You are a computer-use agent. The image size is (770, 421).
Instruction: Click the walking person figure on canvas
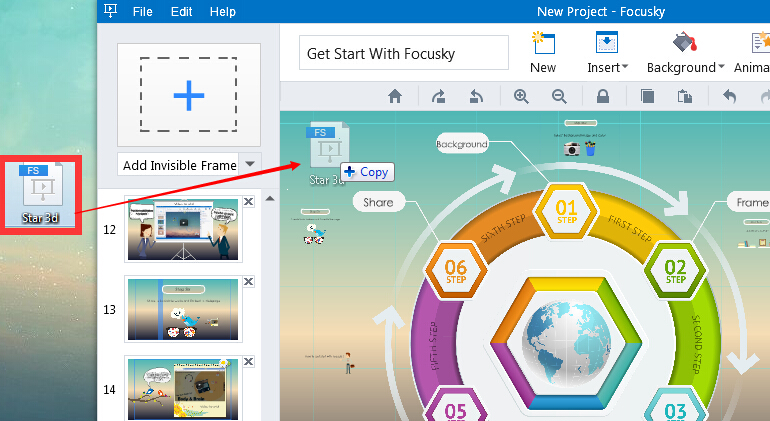348,363
